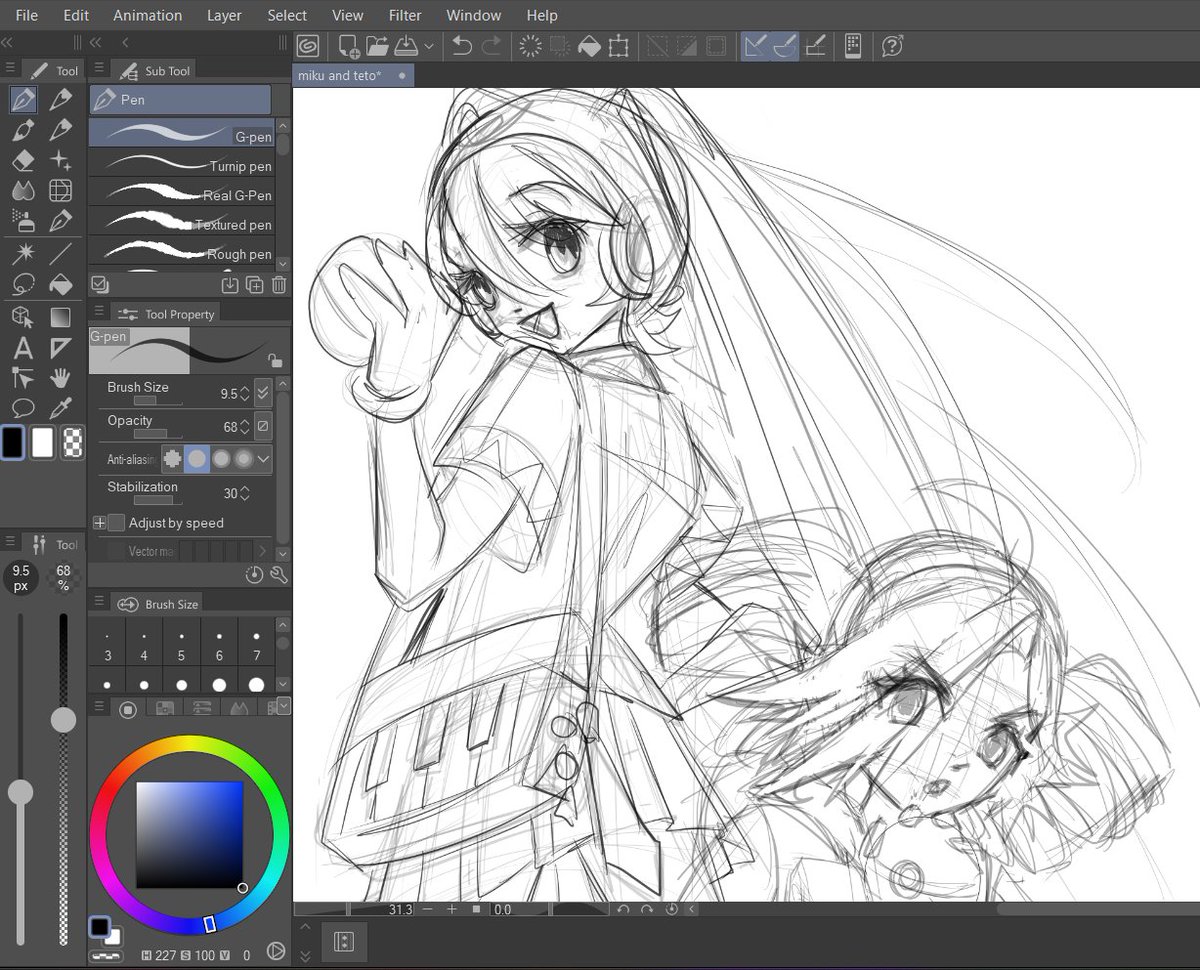Select the no anti-aliasing option
Viewport: 1200px width, 970px height.
point(173,459)
